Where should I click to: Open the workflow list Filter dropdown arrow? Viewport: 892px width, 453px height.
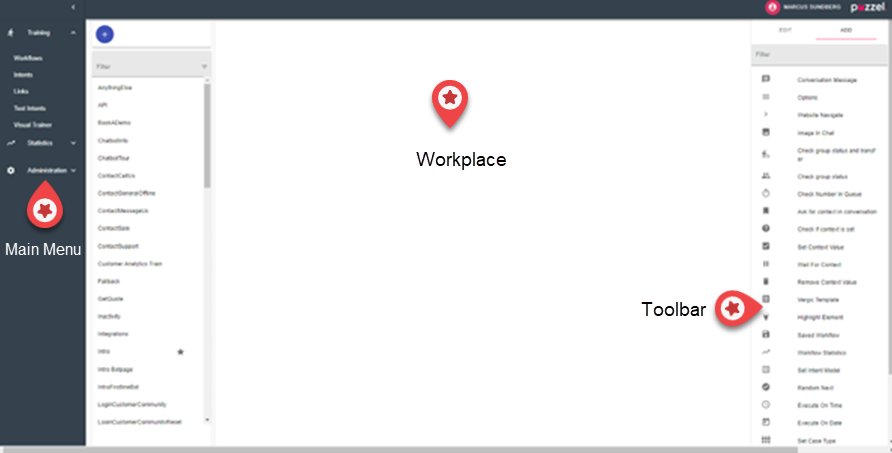click(x=204, y=67)
